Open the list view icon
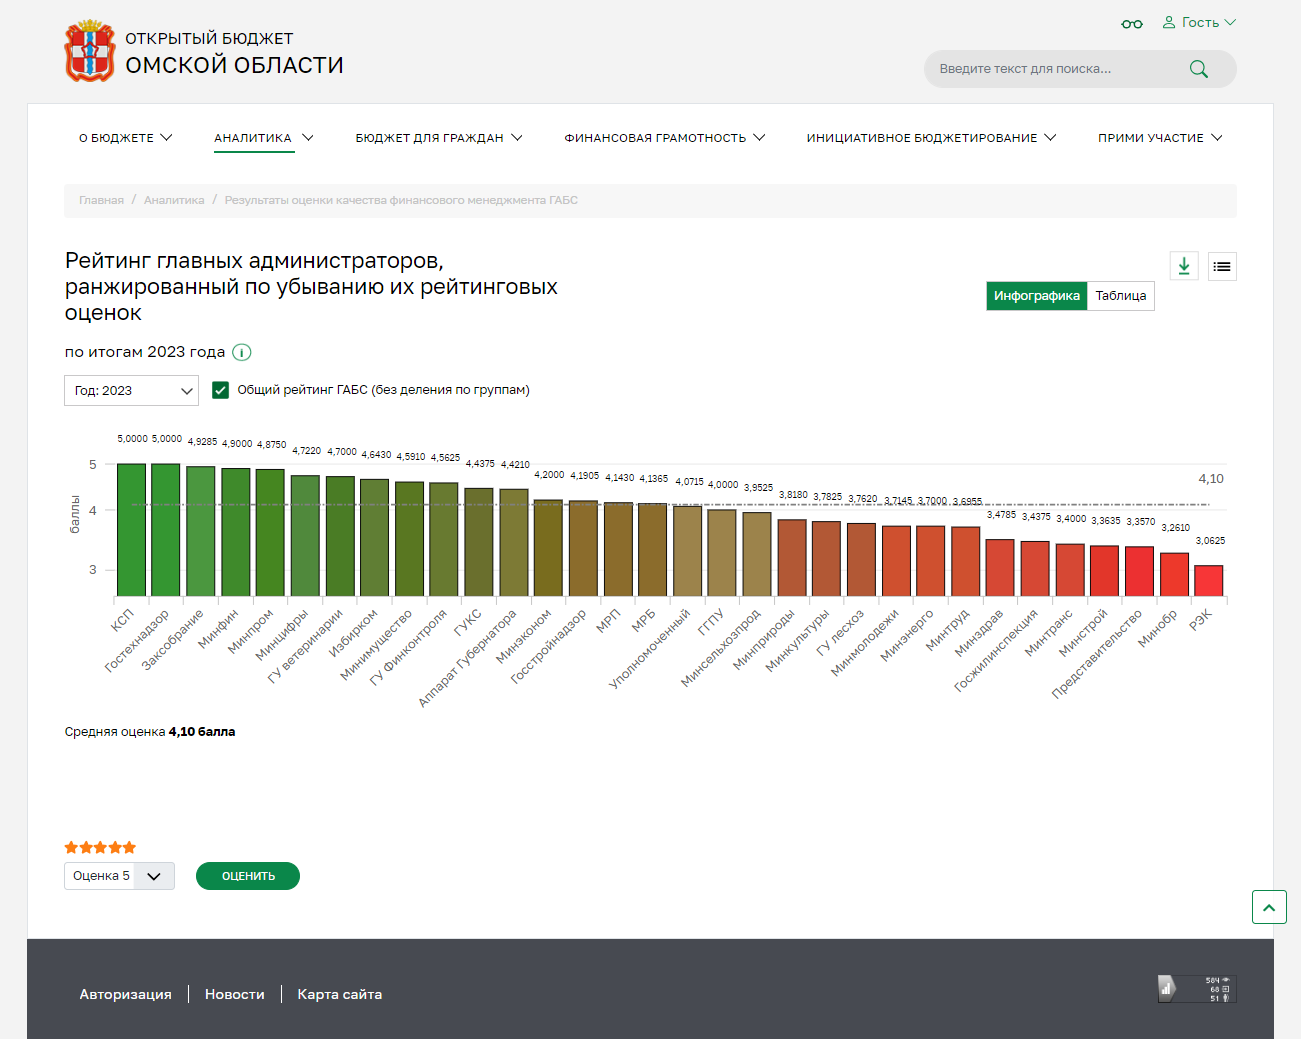 [x=1222, y=266]
